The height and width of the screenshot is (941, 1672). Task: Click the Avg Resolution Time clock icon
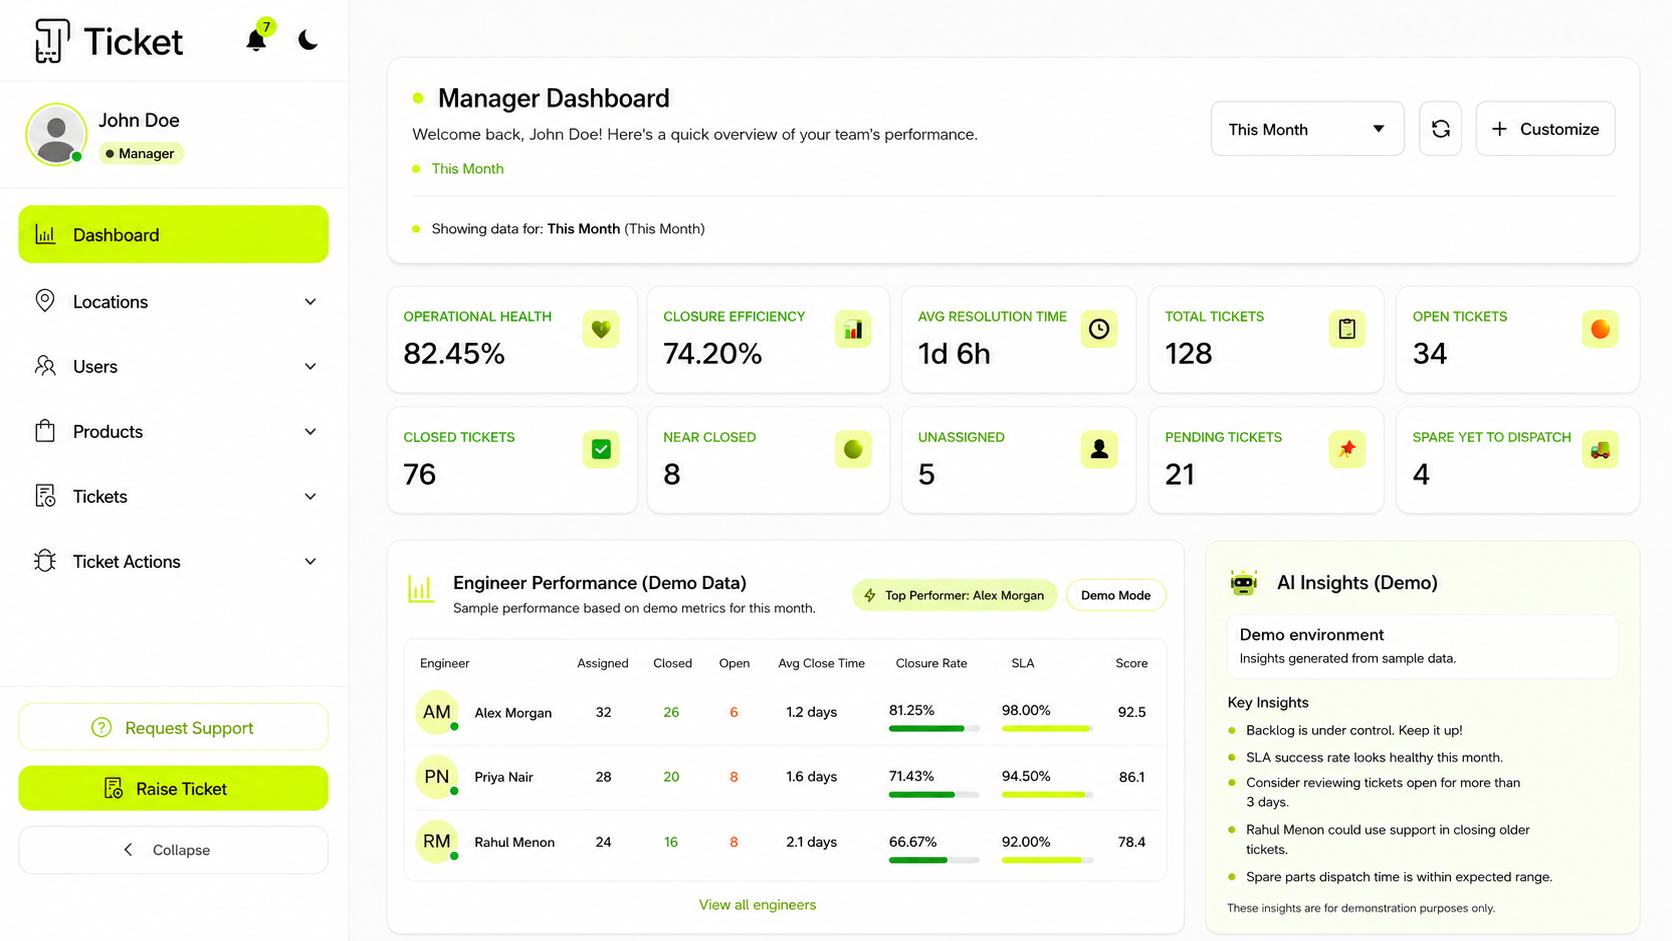pos(1099,329)
